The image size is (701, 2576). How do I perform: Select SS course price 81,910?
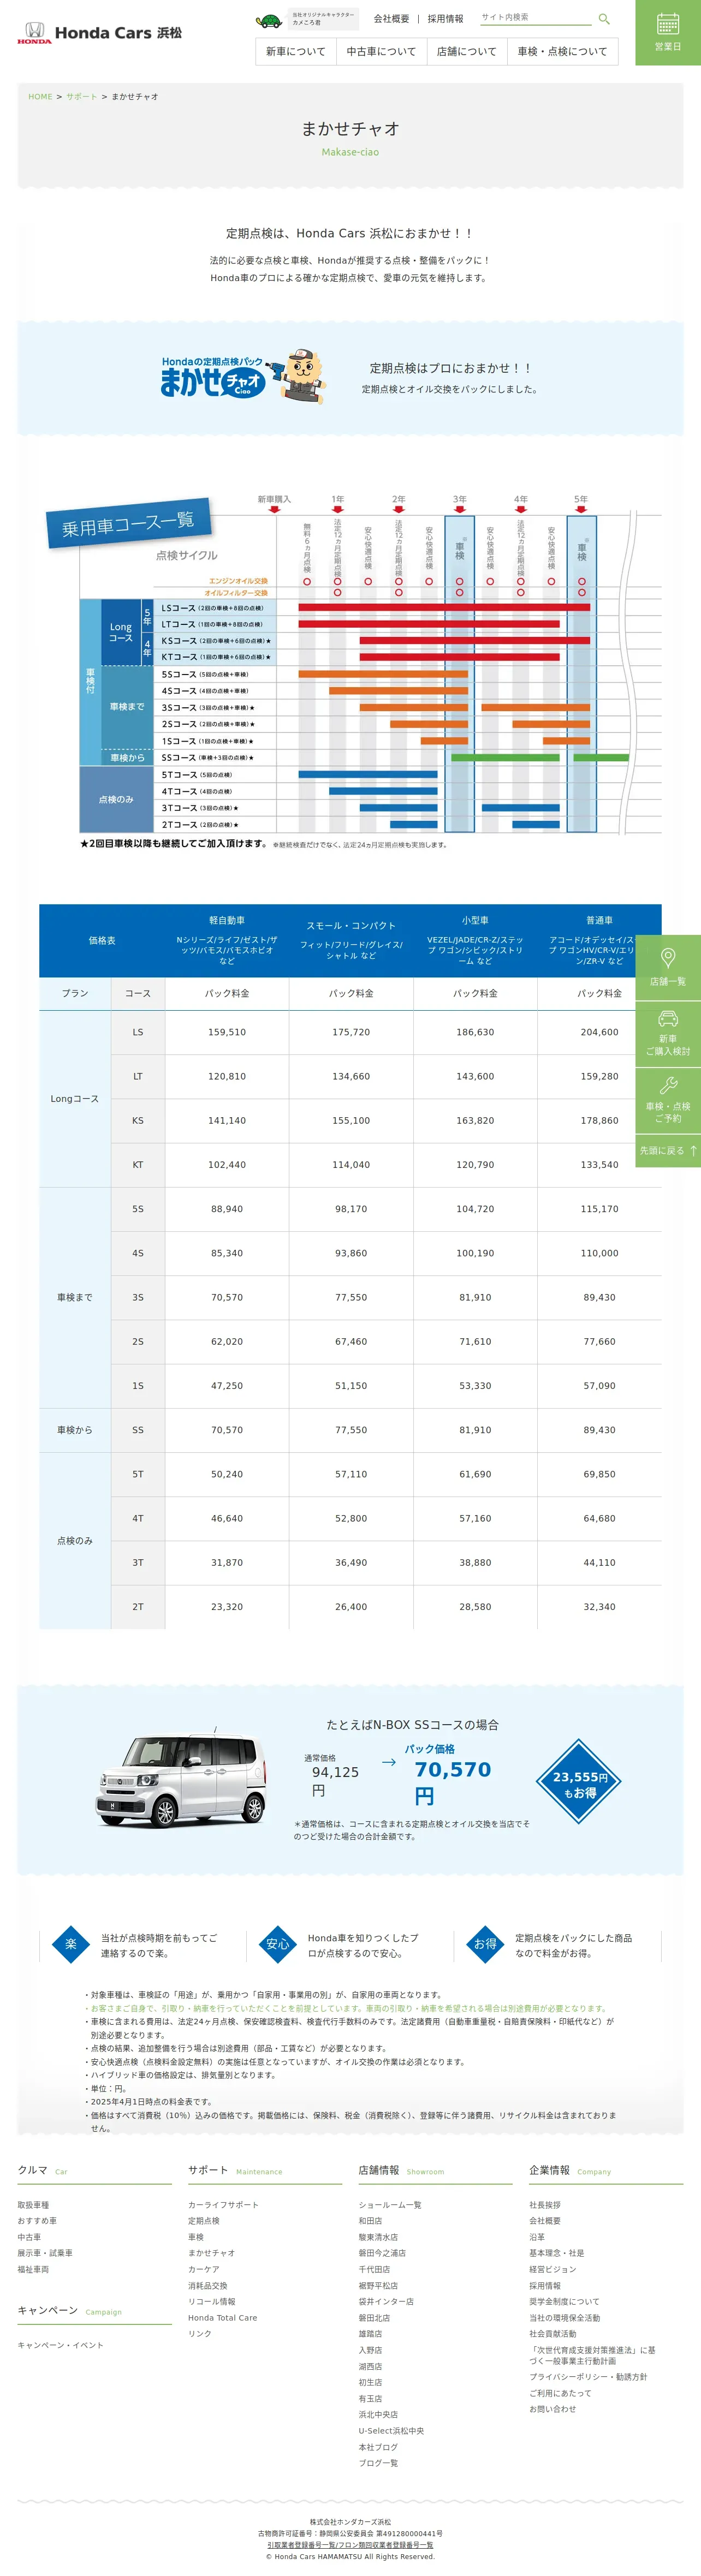[475, 1430]
